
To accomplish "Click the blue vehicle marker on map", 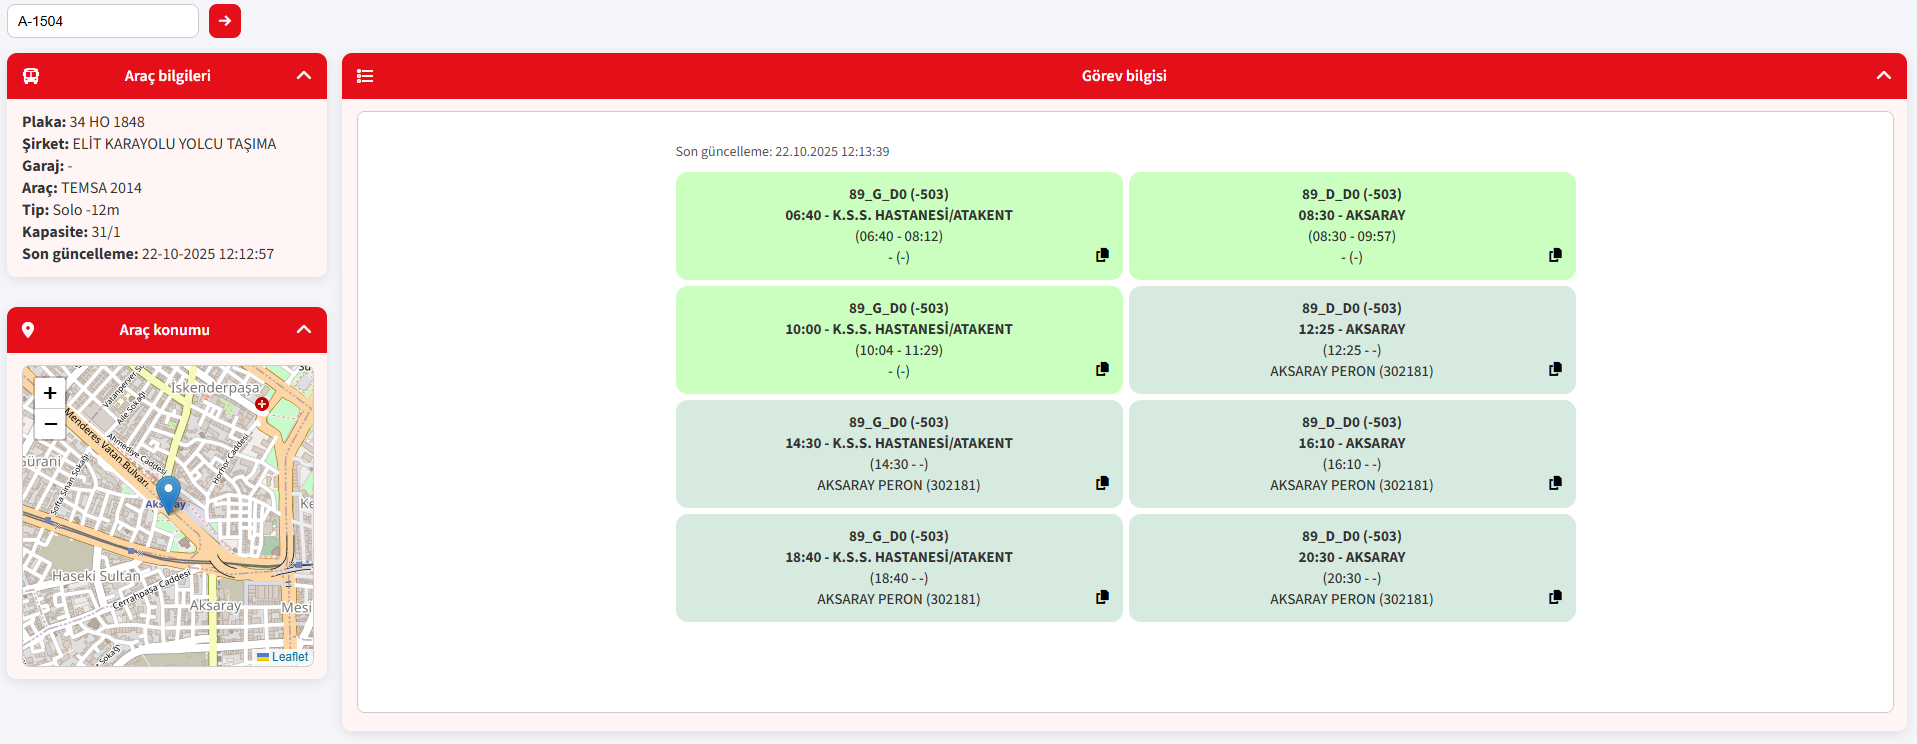I will (168, 493).
